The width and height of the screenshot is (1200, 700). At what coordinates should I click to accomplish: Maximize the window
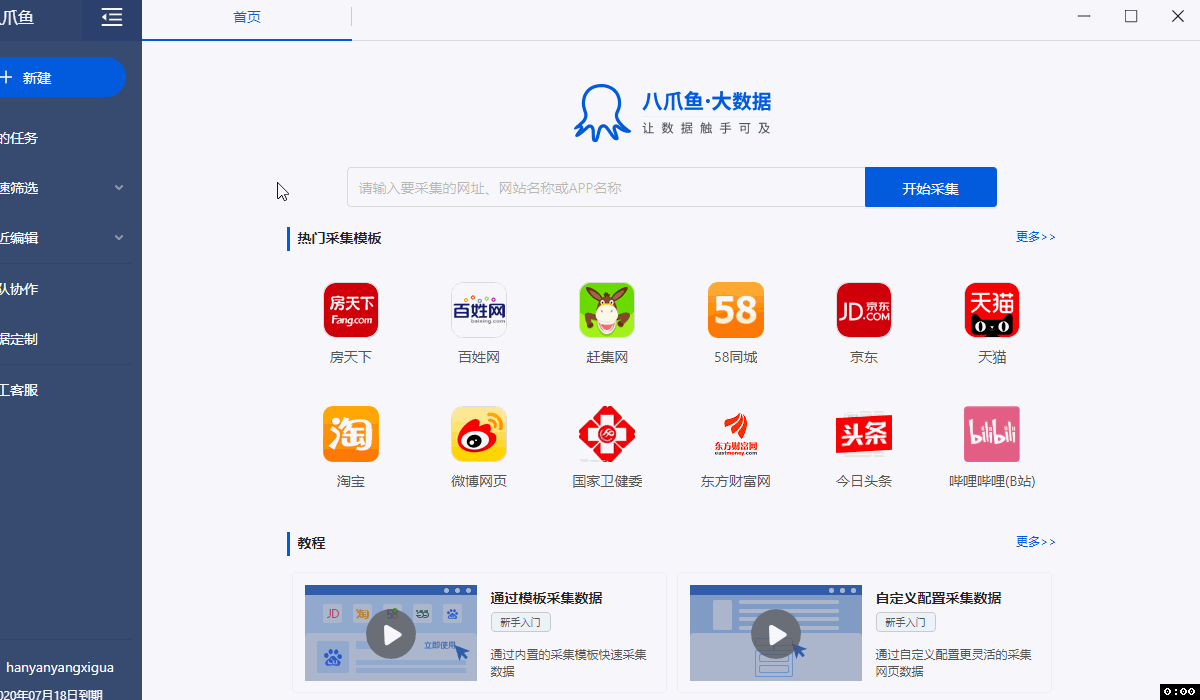[x=1131, y=16]
